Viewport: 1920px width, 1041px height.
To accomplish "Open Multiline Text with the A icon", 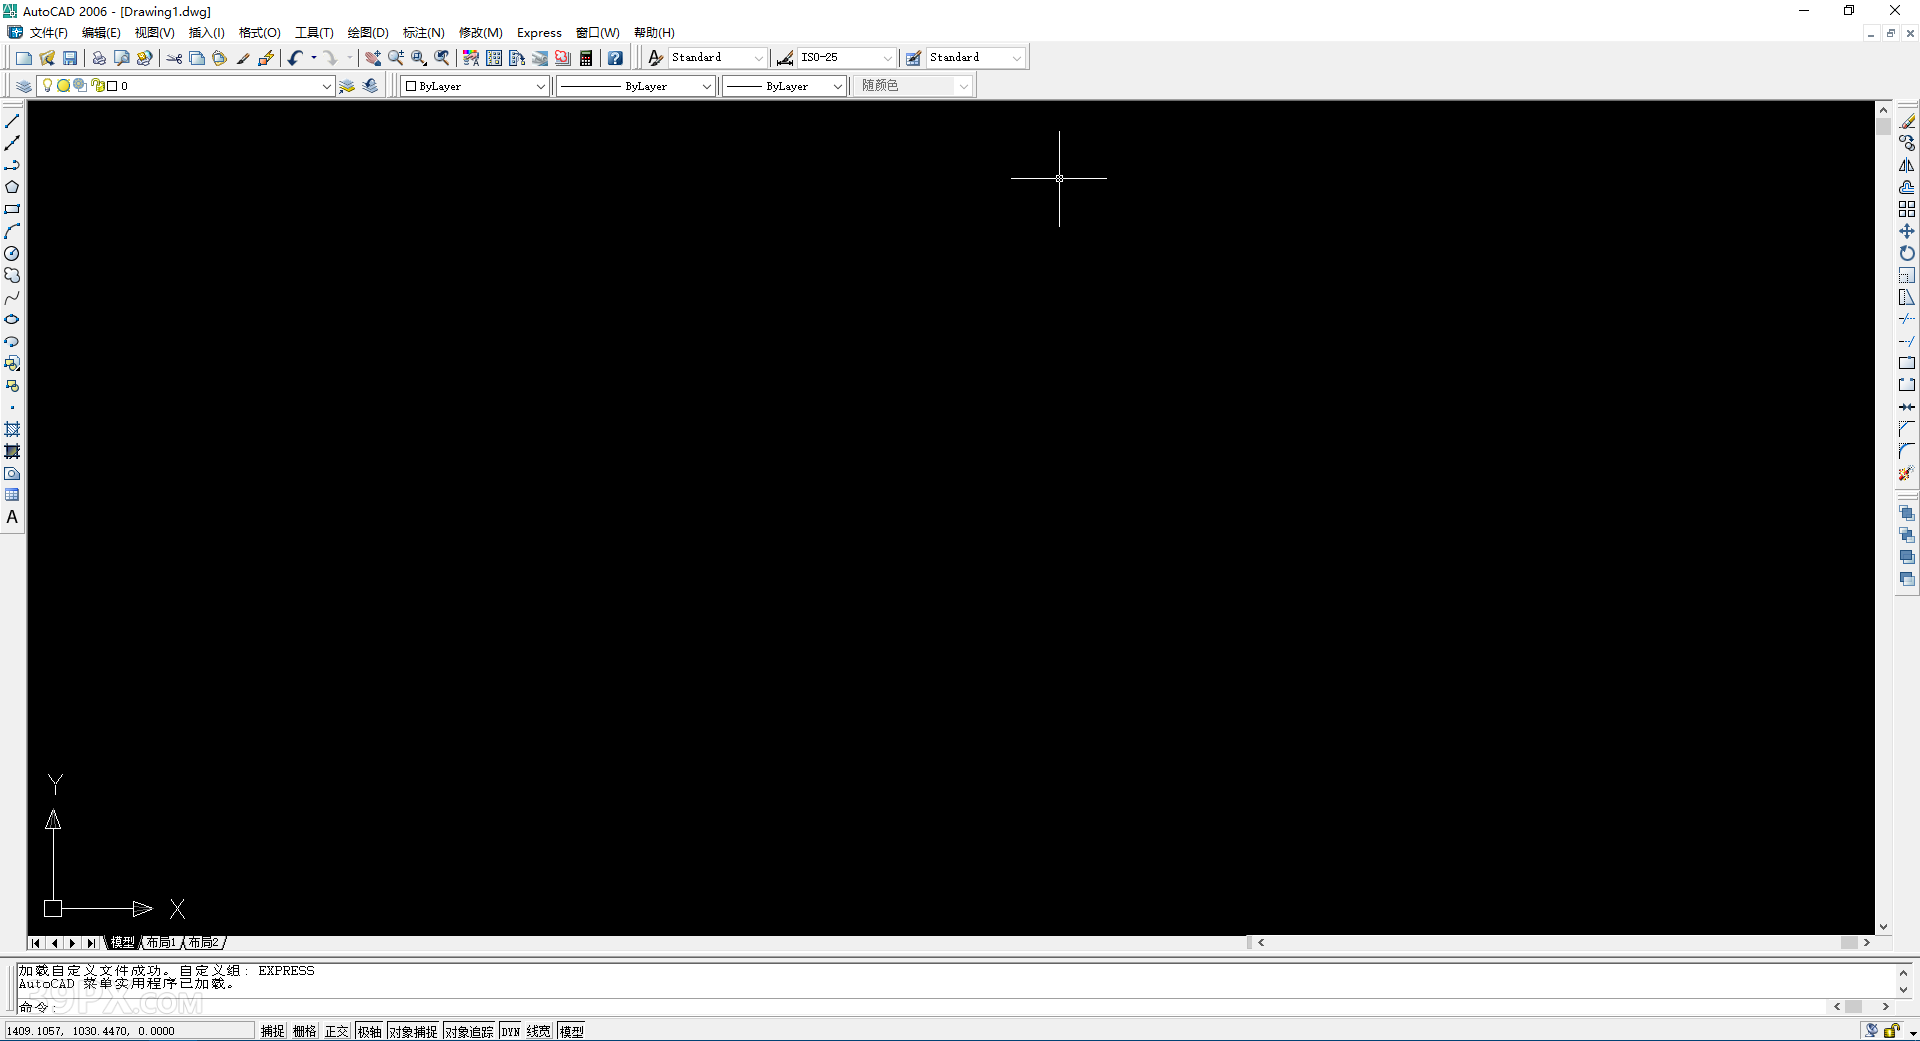I will pos(12,517).
